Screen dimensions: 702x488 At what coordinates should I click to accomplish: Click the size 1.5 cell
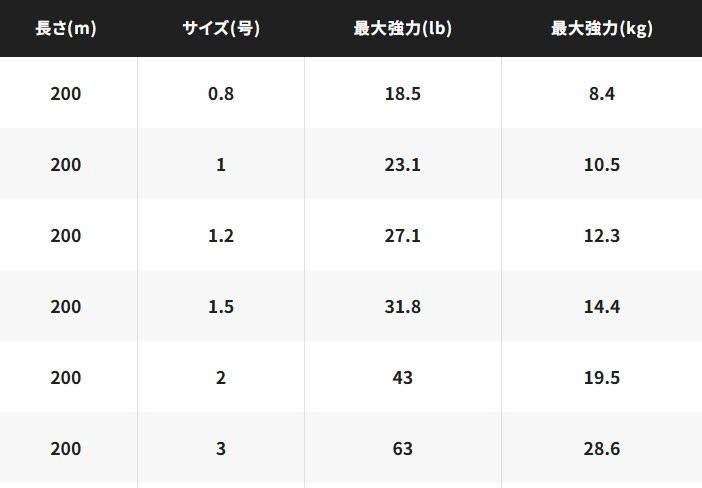point(221,307)
